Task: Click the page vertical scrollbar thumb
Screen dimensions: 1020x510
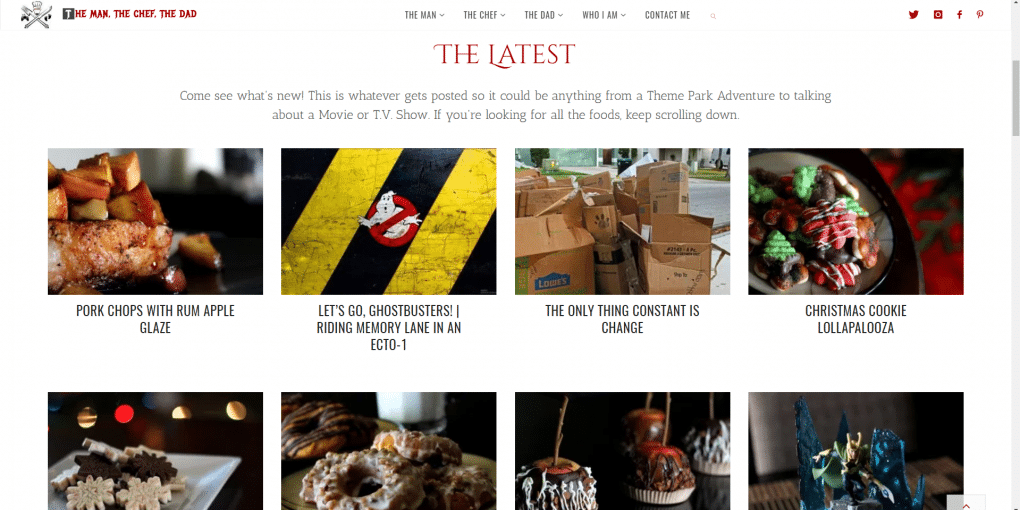Action: pos(1015,98)
